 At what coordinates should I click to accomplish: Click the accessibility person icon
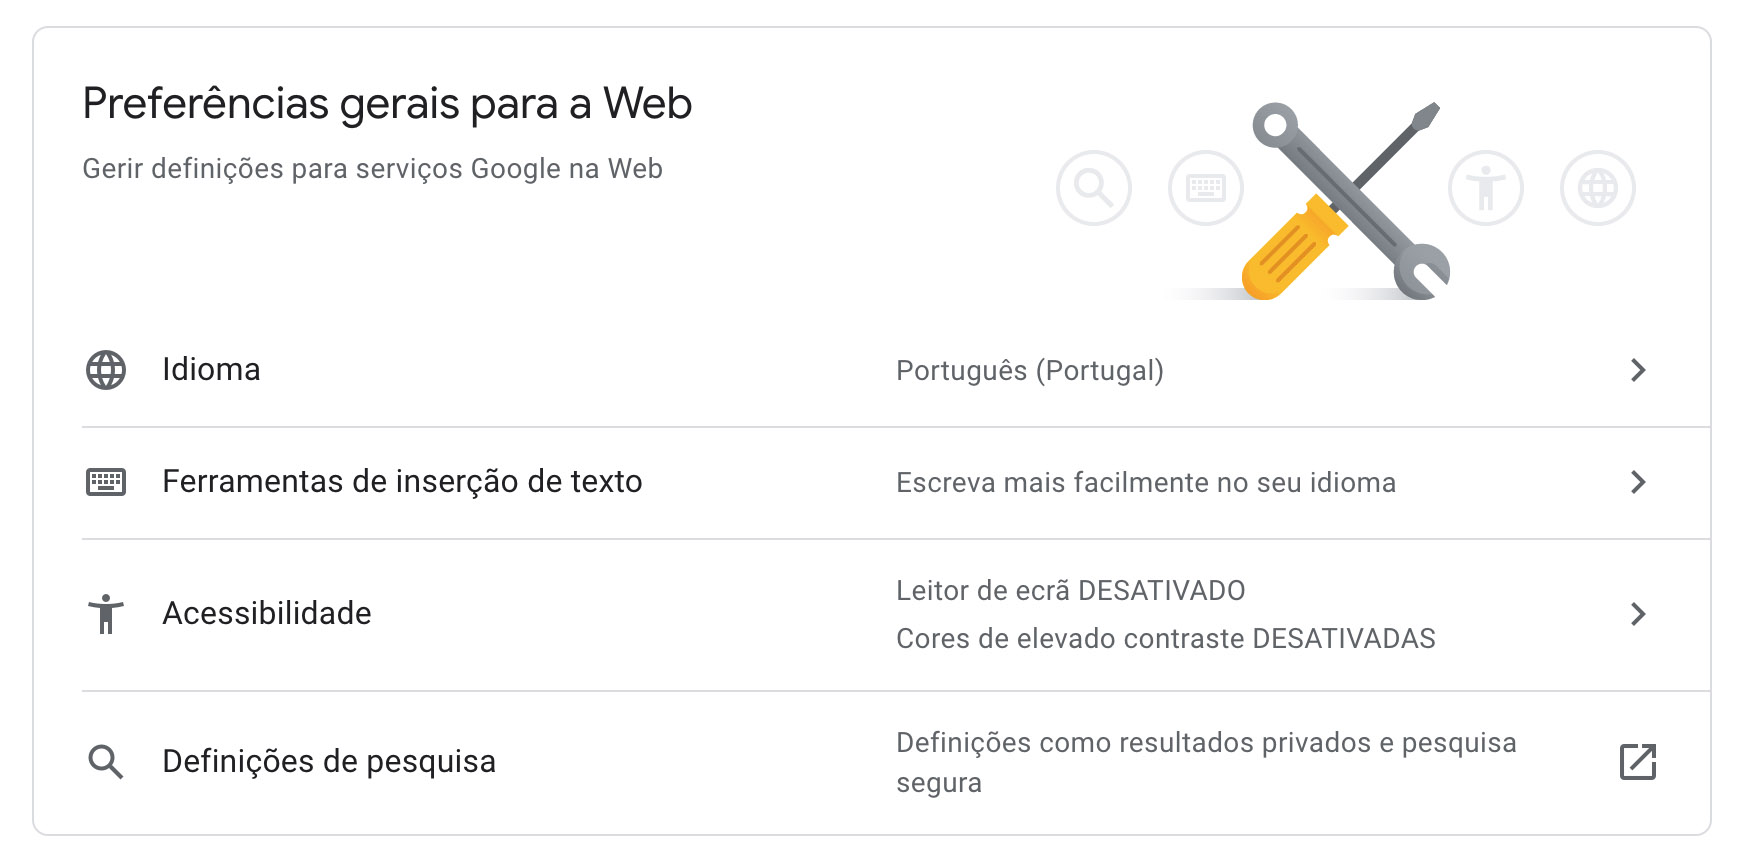click(104, 613)
